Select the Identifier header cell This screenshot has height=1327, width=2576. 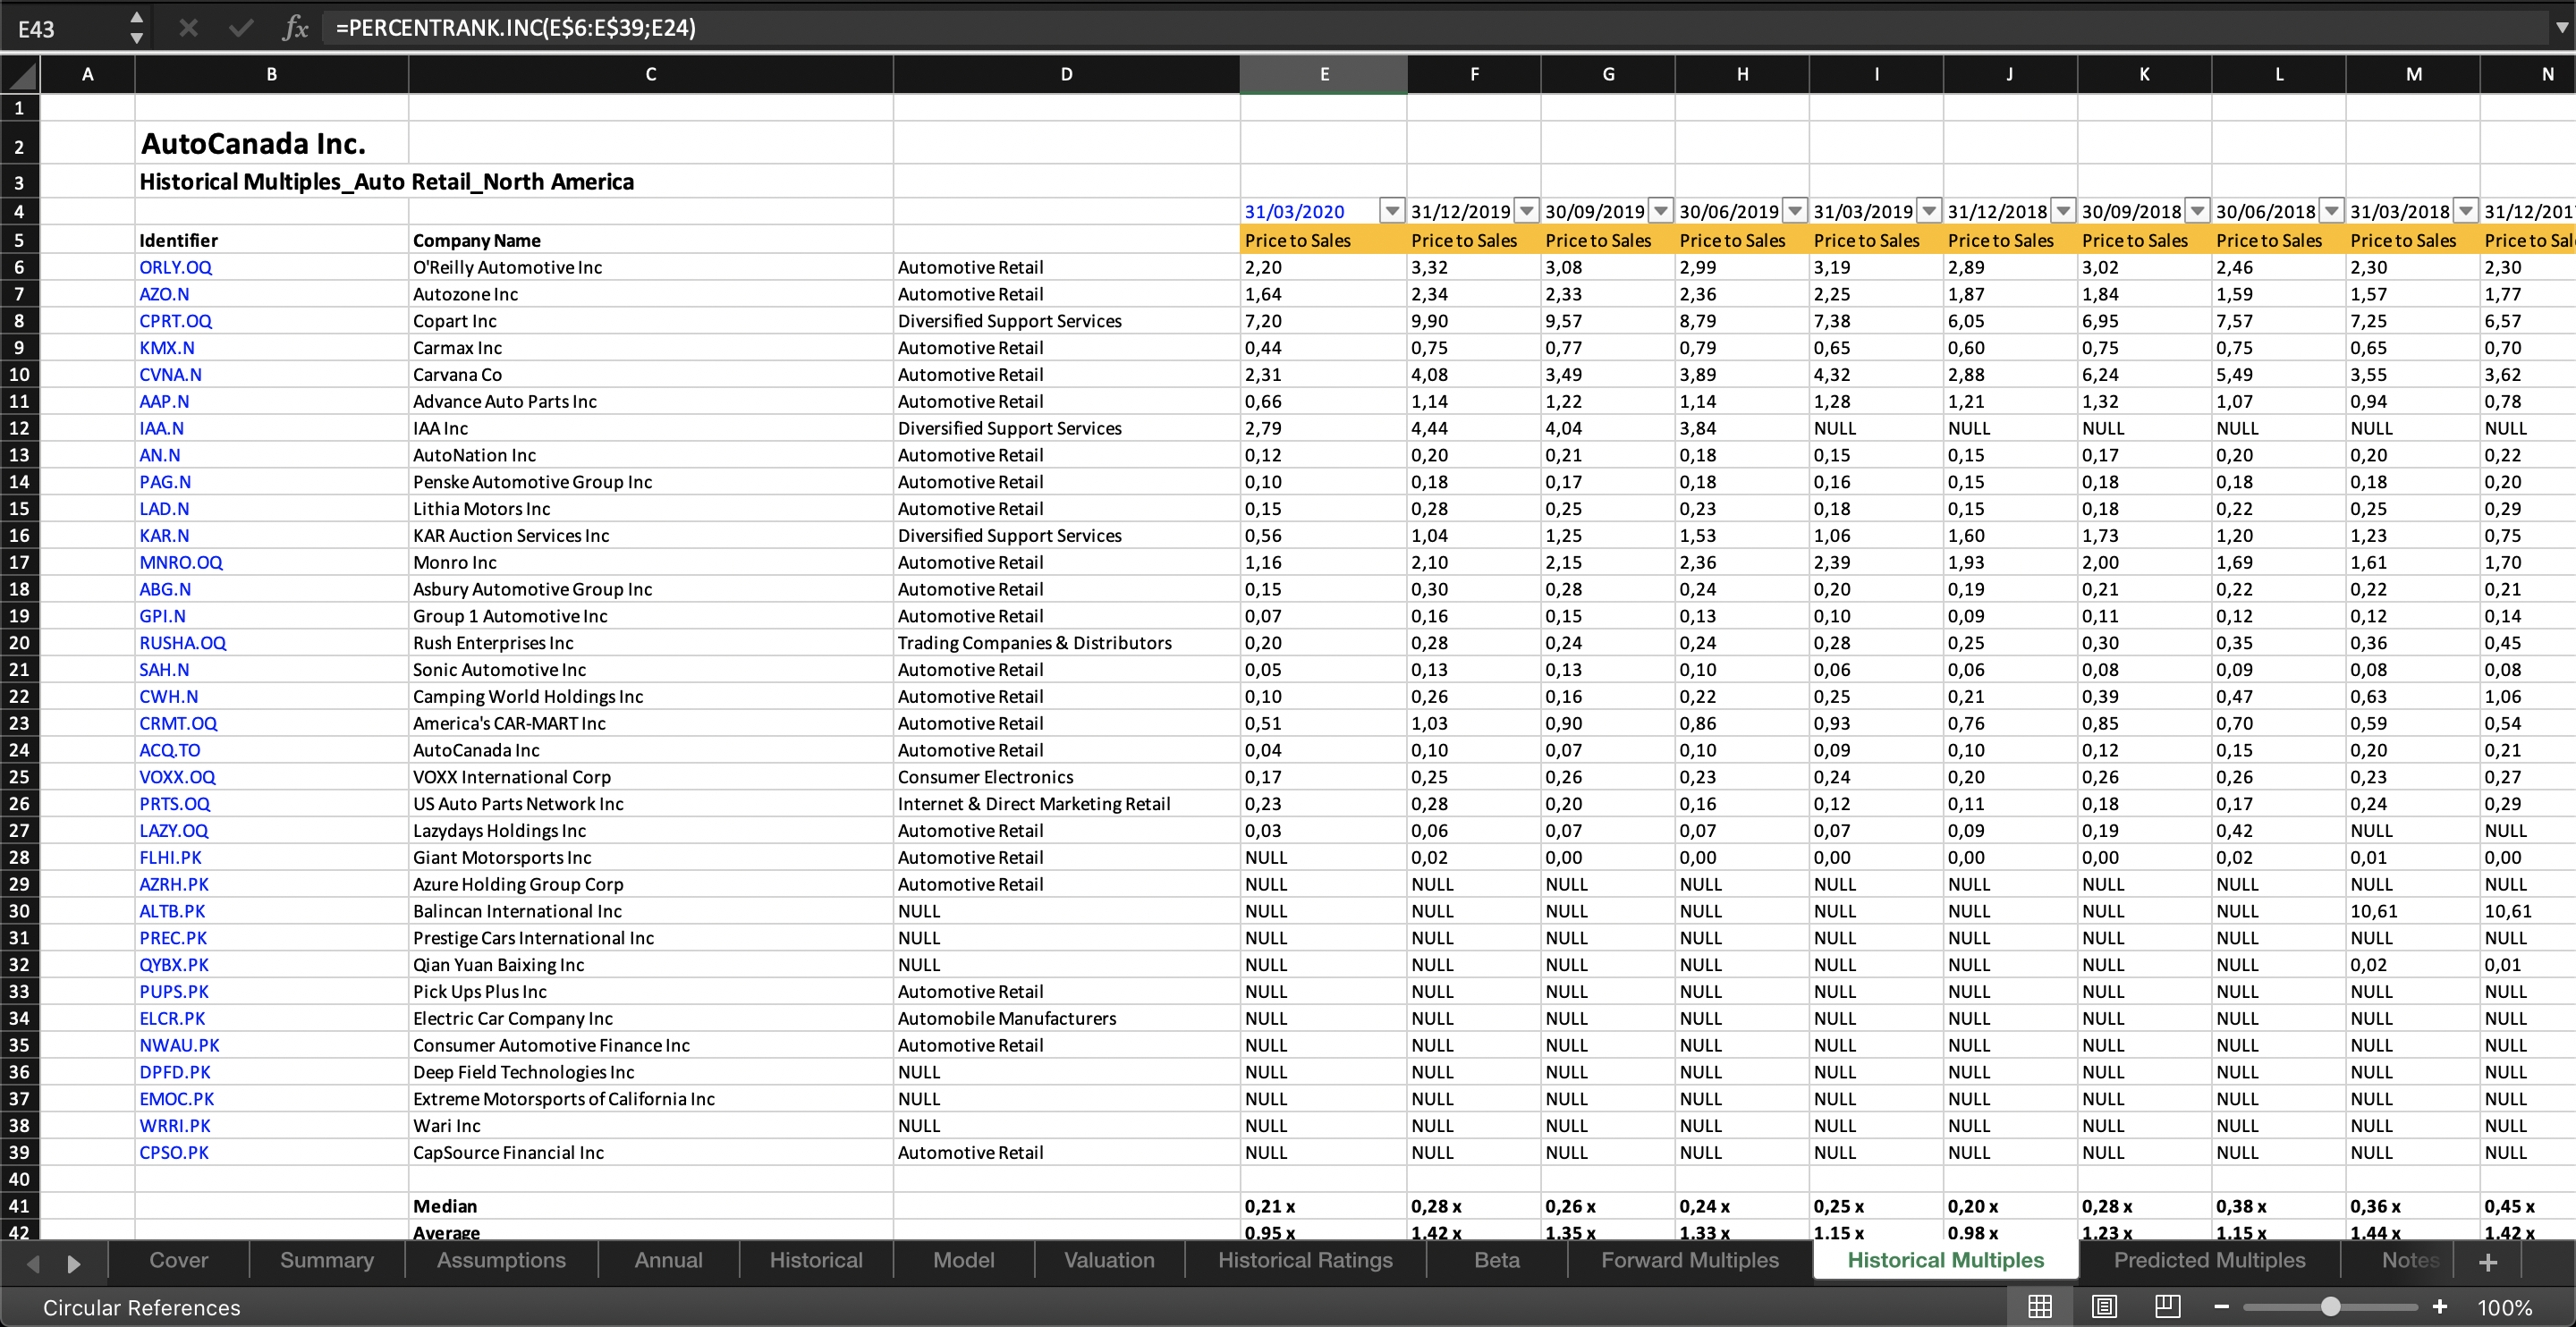coord(272,240)
